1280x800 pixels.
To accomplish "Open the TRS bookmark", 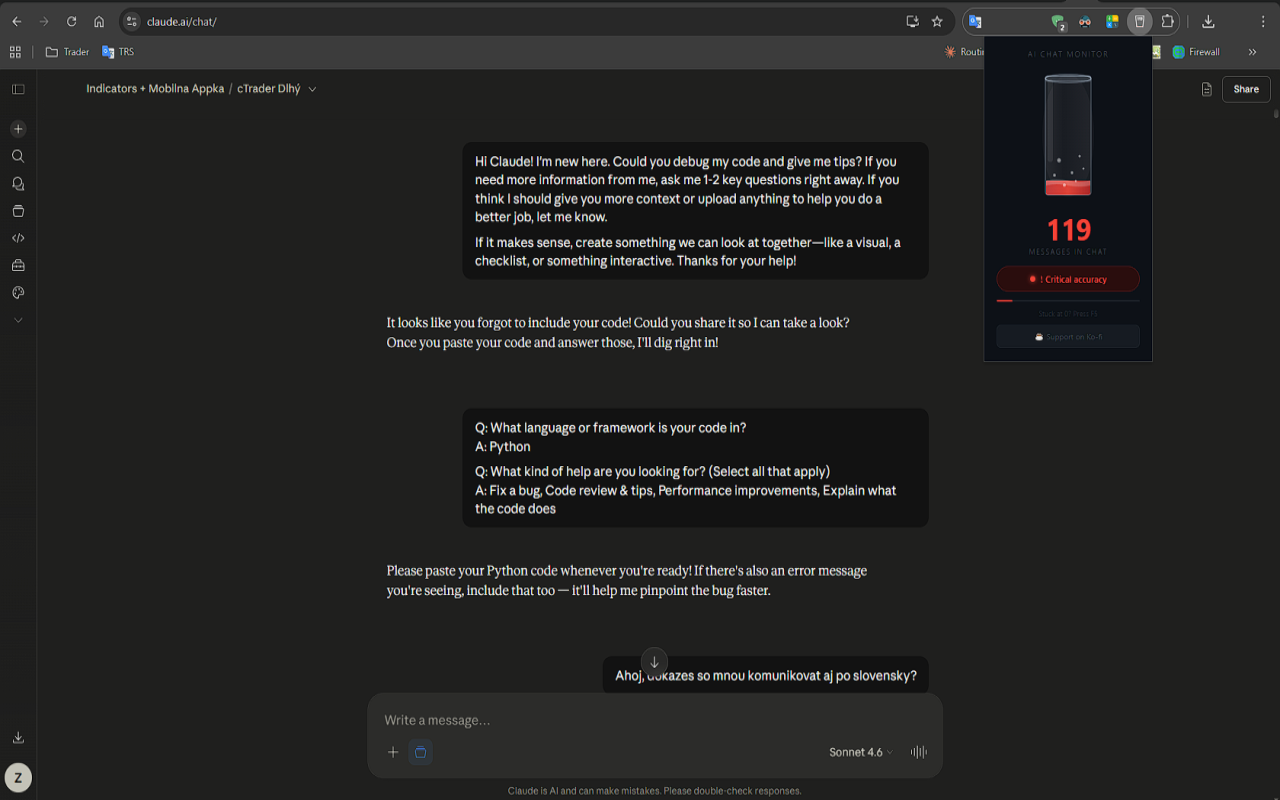I will [x=118, y=52].
